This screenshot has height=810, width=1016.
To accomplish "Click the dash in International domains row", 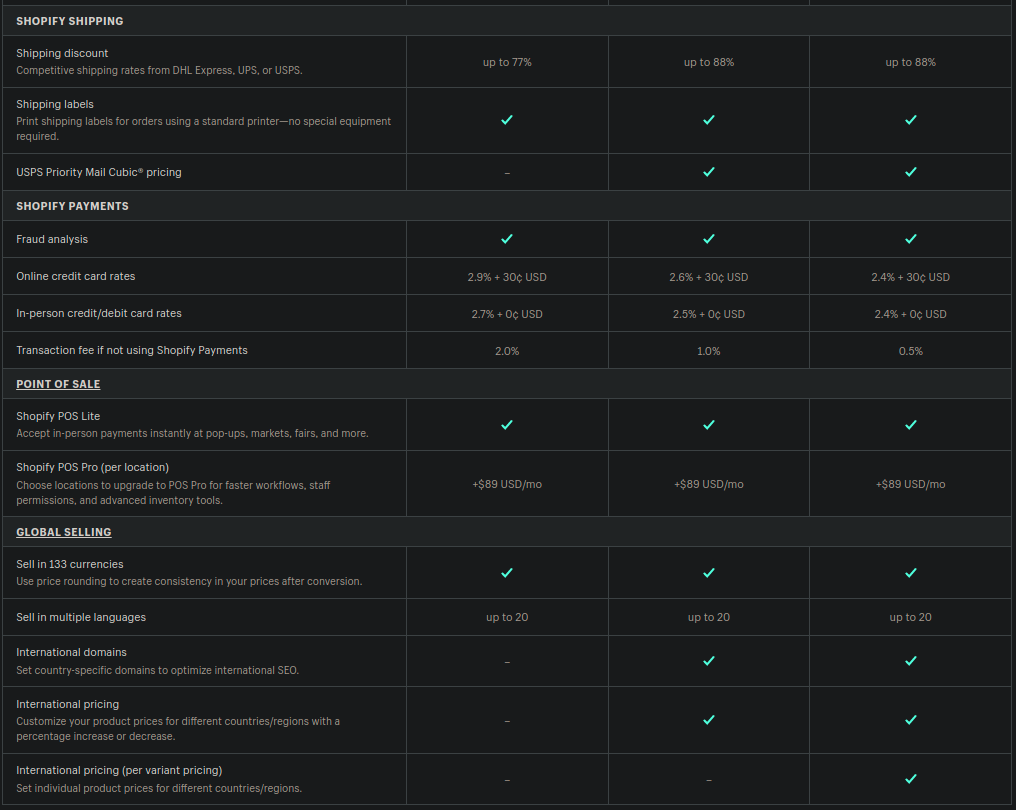I will 507,662.
